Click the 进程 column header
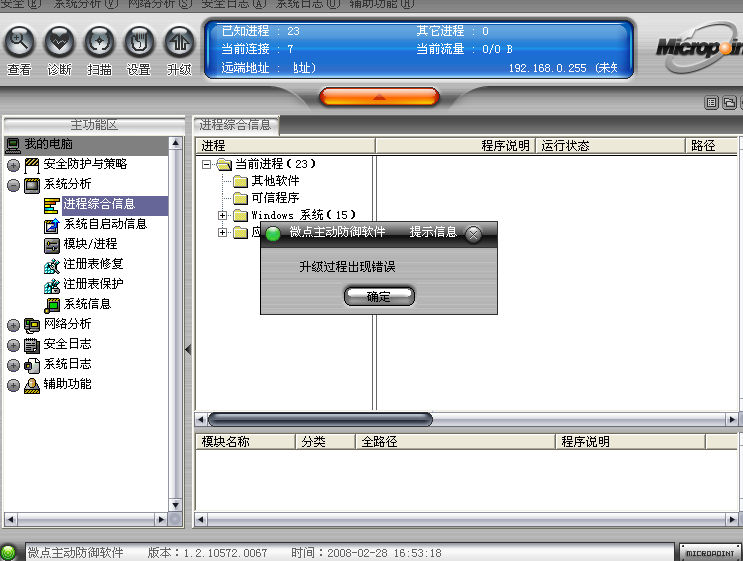The height and width of the screenshot is (561, 743). tap(285, 146)
